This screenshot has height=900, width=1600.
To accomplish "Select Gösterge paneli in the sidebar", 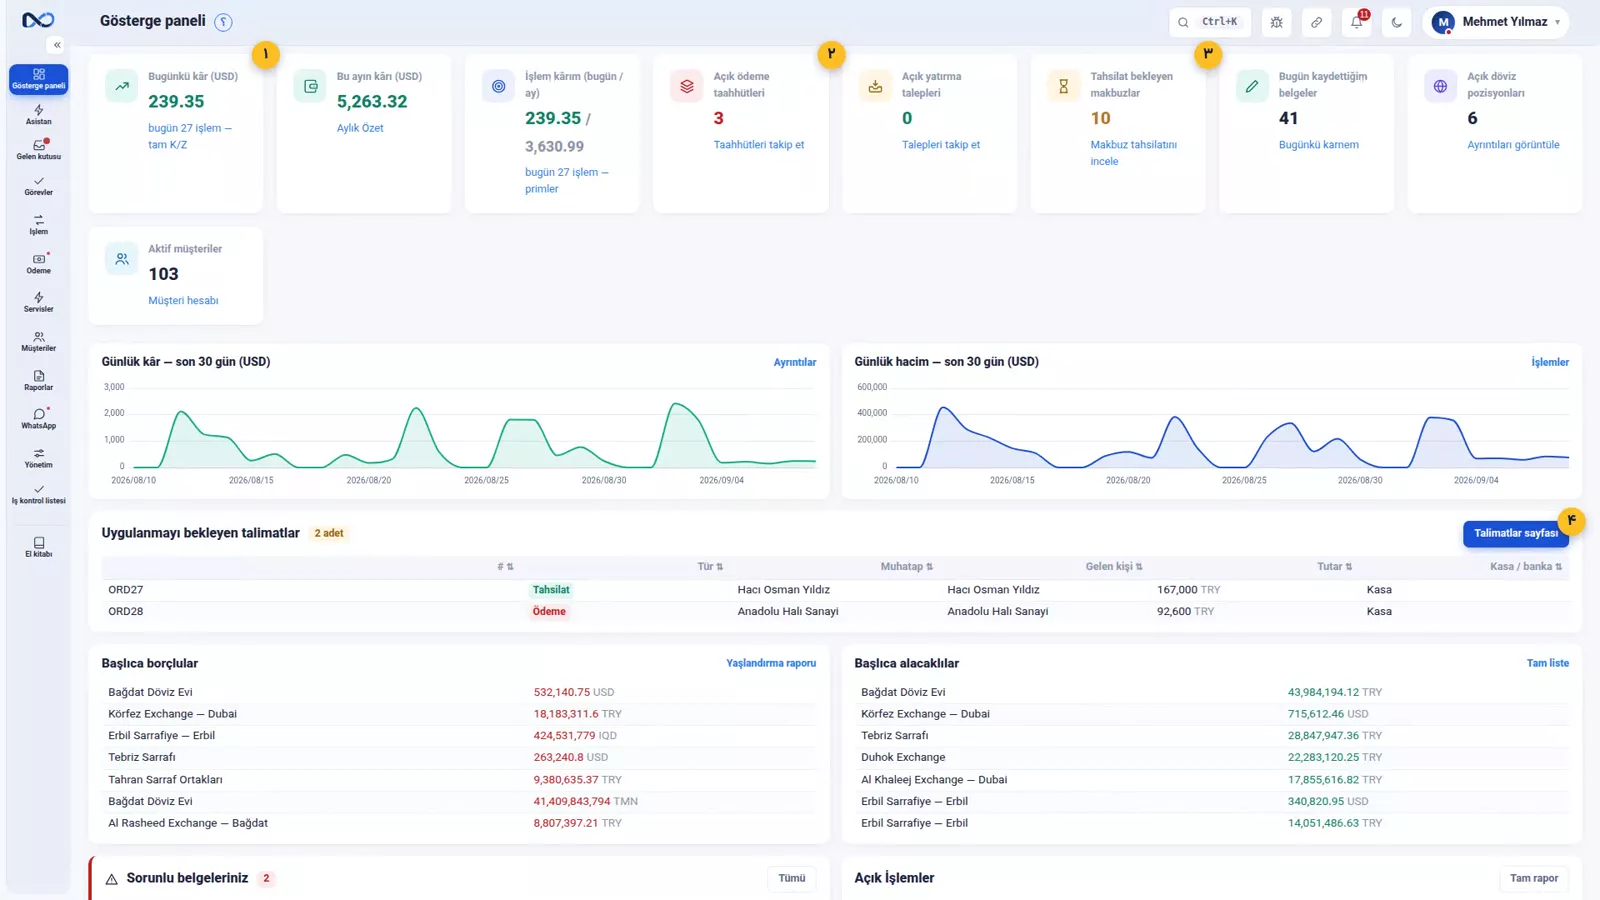I will point(38,79).
